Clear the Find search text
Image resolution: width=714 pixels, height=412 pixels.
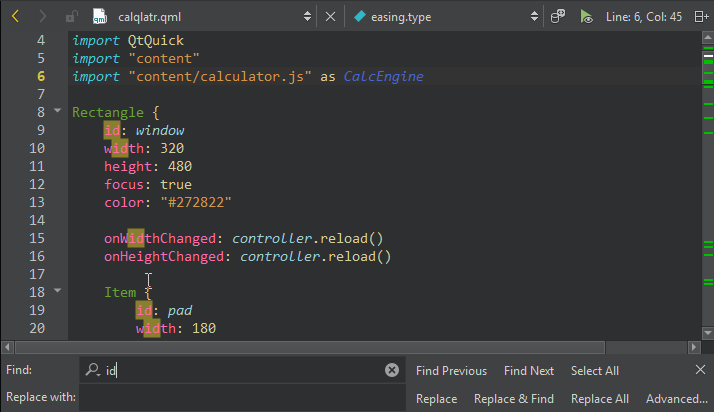(392, 370)
